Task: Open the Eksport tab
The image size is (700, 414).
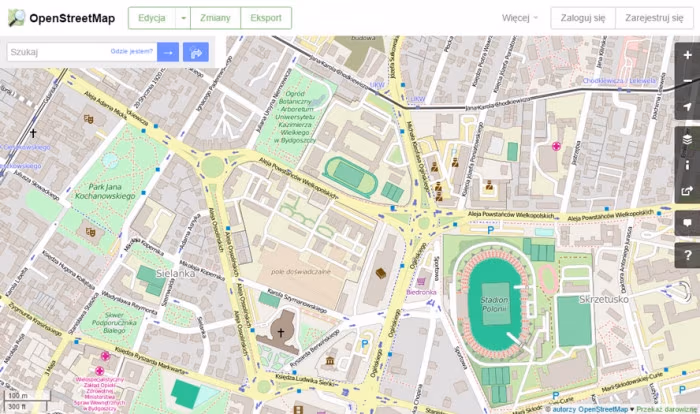Action: [x=266, y=18]
